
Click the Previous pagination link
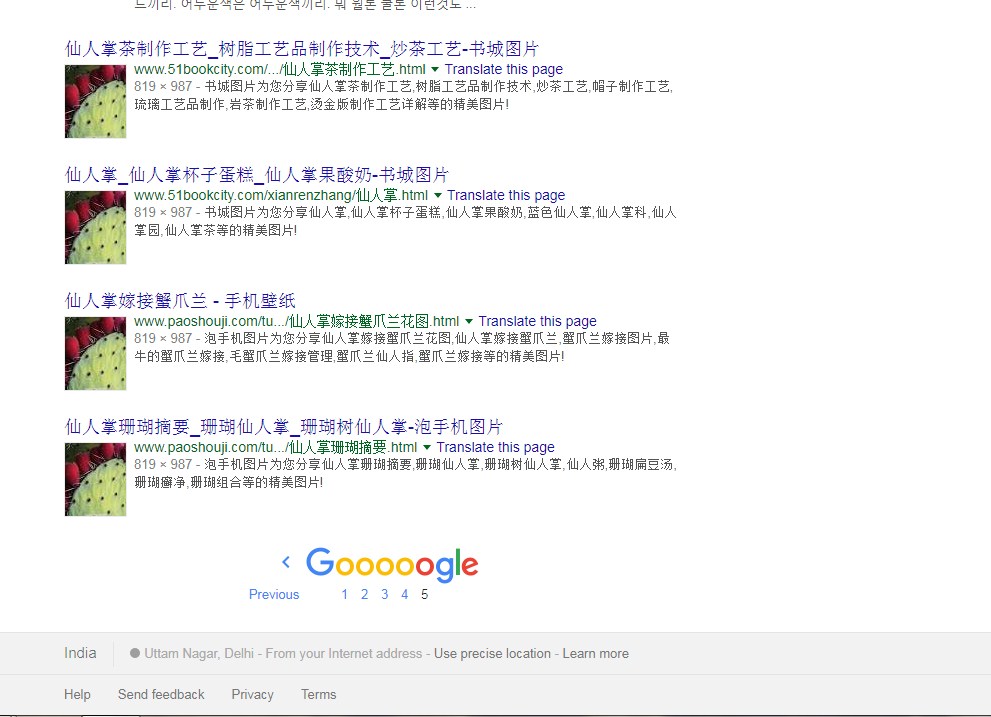[274, 594]
